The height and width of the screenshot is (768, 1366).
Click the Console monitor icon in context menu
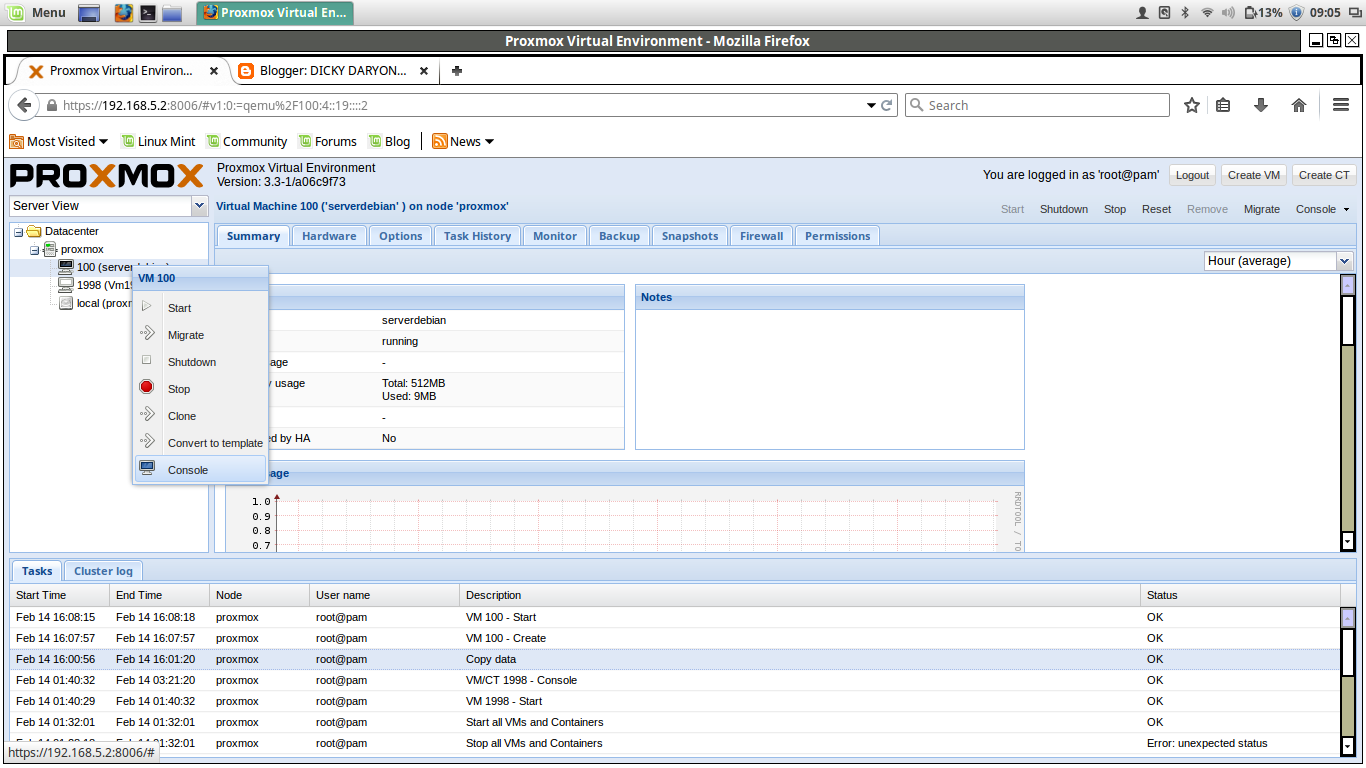147,469
